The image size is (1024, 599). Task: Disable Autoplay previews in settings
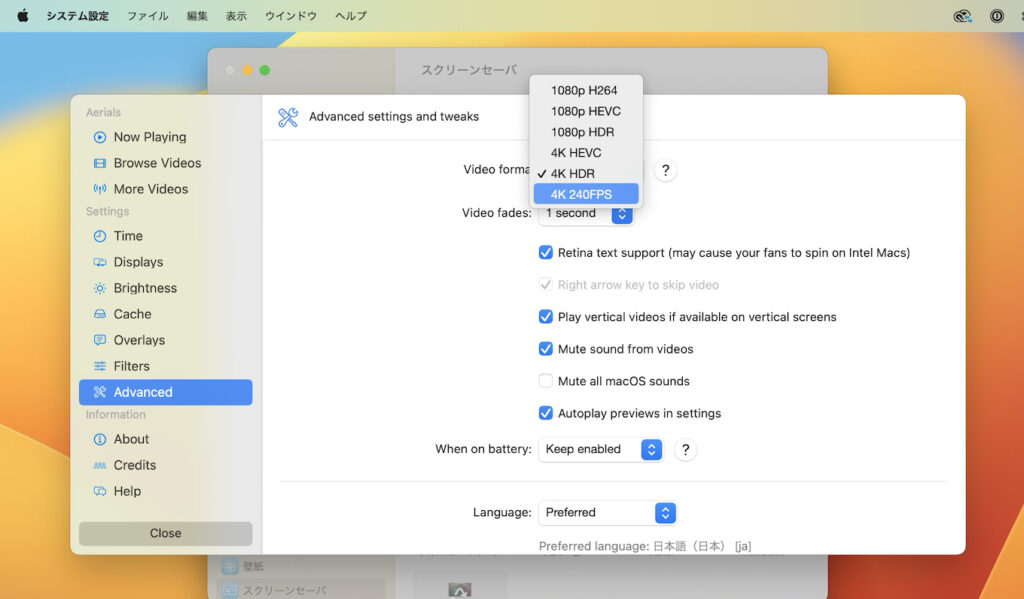click(x=546, y=413)
